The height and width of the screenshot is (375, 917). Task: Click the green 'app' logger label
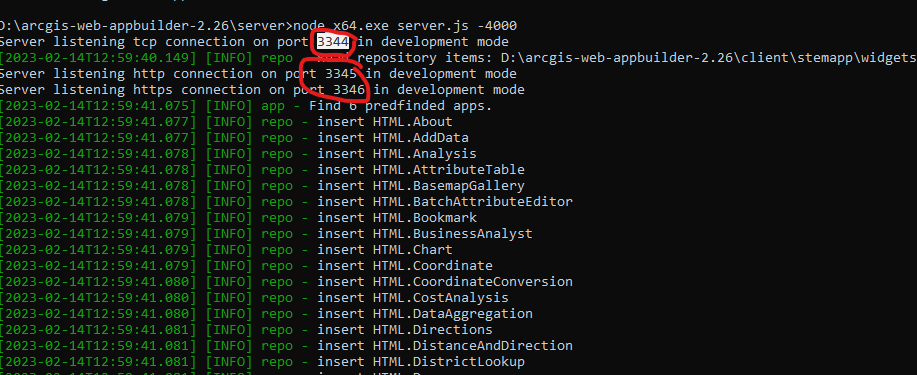[273, 106]
